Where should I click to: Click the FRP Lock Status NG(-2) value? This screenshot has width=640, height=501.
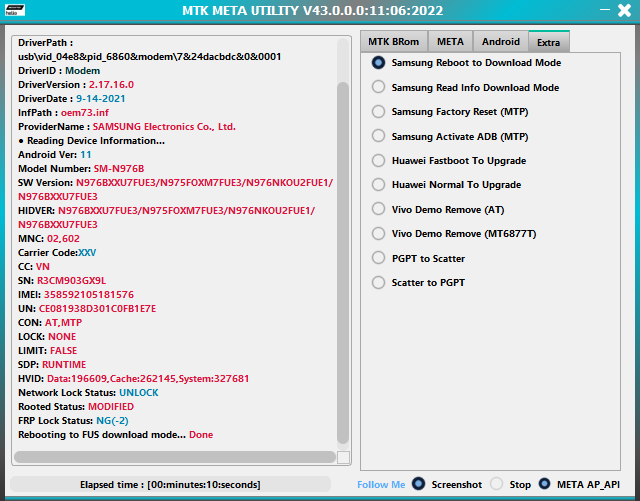(112, 421)
